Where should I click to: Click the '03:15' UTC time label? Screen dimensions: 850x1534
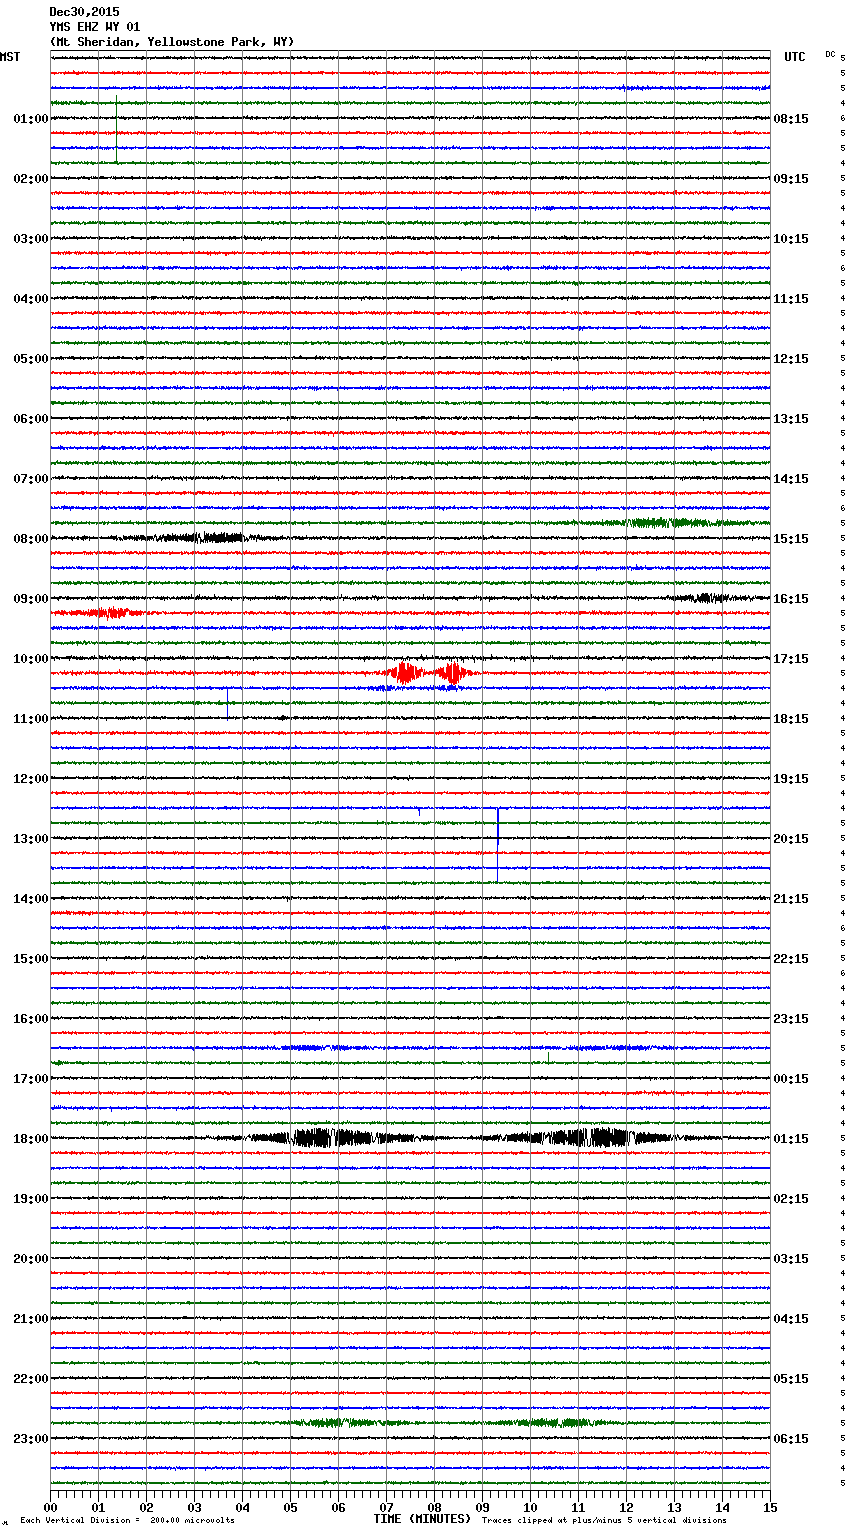791,1259
